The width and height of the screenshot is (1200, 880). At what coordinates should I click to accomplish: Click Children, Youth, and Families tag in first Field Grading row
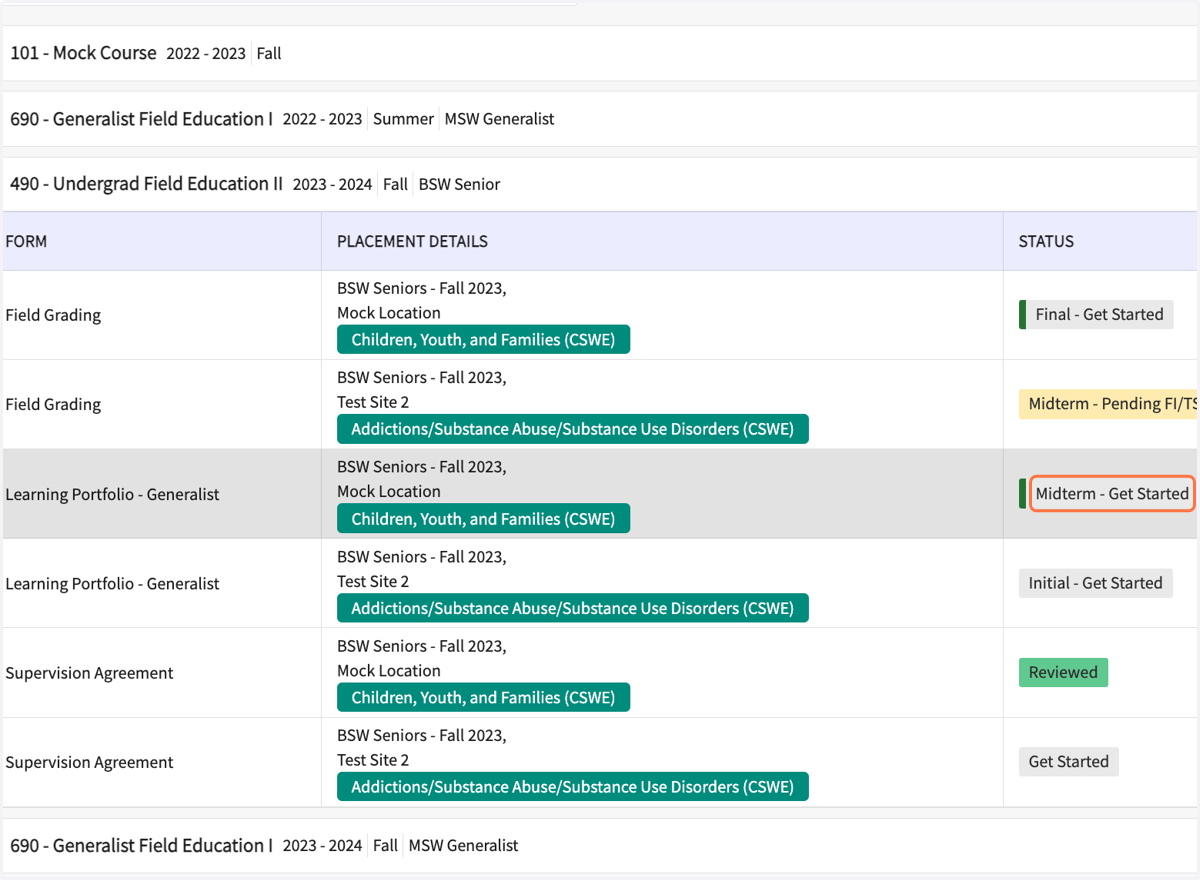pyautogui.click(x=483, y=340)
